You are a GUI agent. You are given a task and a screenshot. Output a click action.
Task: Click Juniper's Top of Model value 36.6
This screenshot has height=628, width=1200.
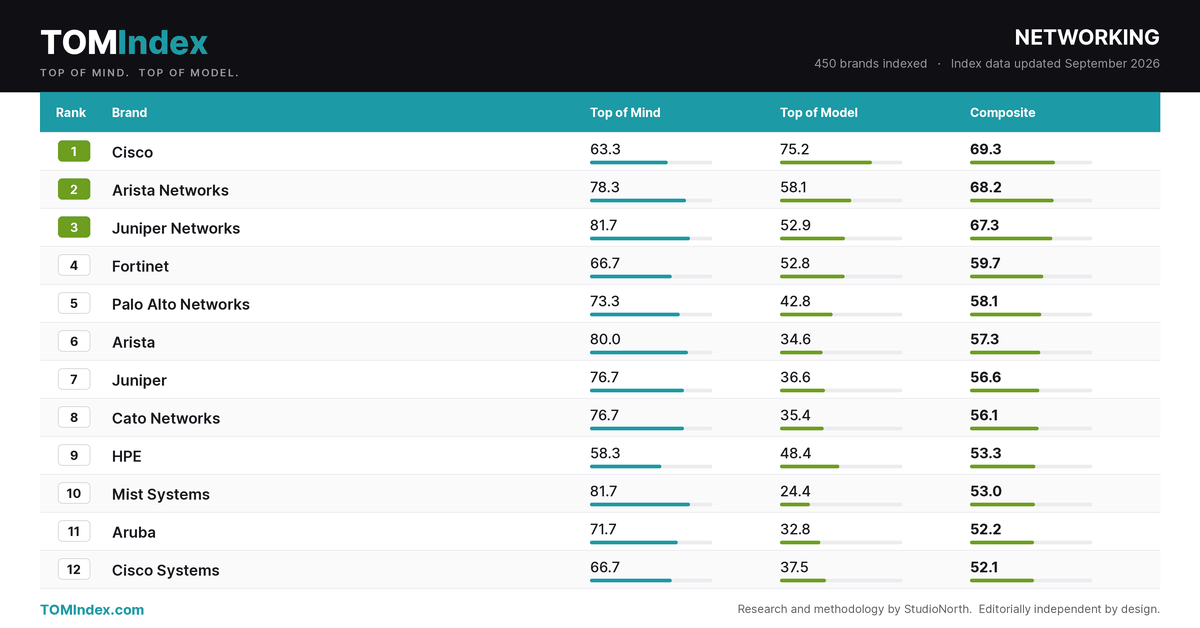click(x=795, y=377)
